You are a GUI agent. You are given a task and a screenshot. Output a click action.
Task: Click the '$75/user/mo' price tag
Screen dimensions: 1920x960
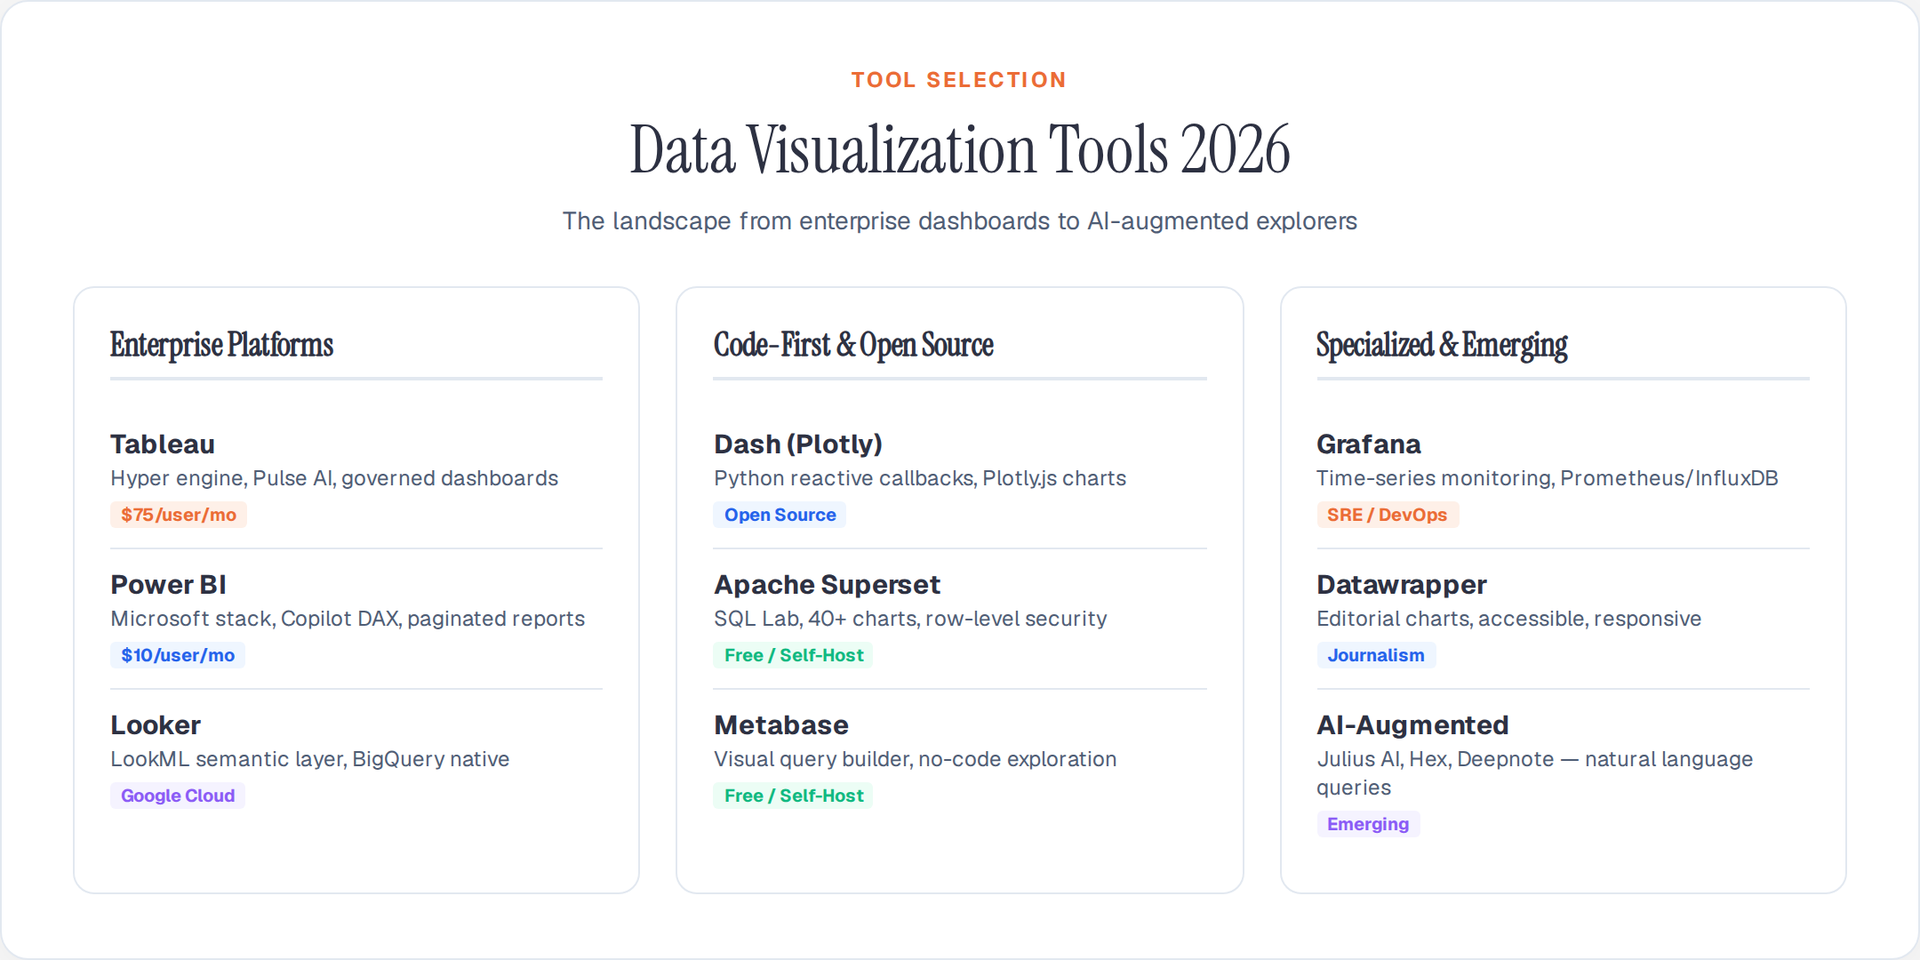click(x=178, y=515)
